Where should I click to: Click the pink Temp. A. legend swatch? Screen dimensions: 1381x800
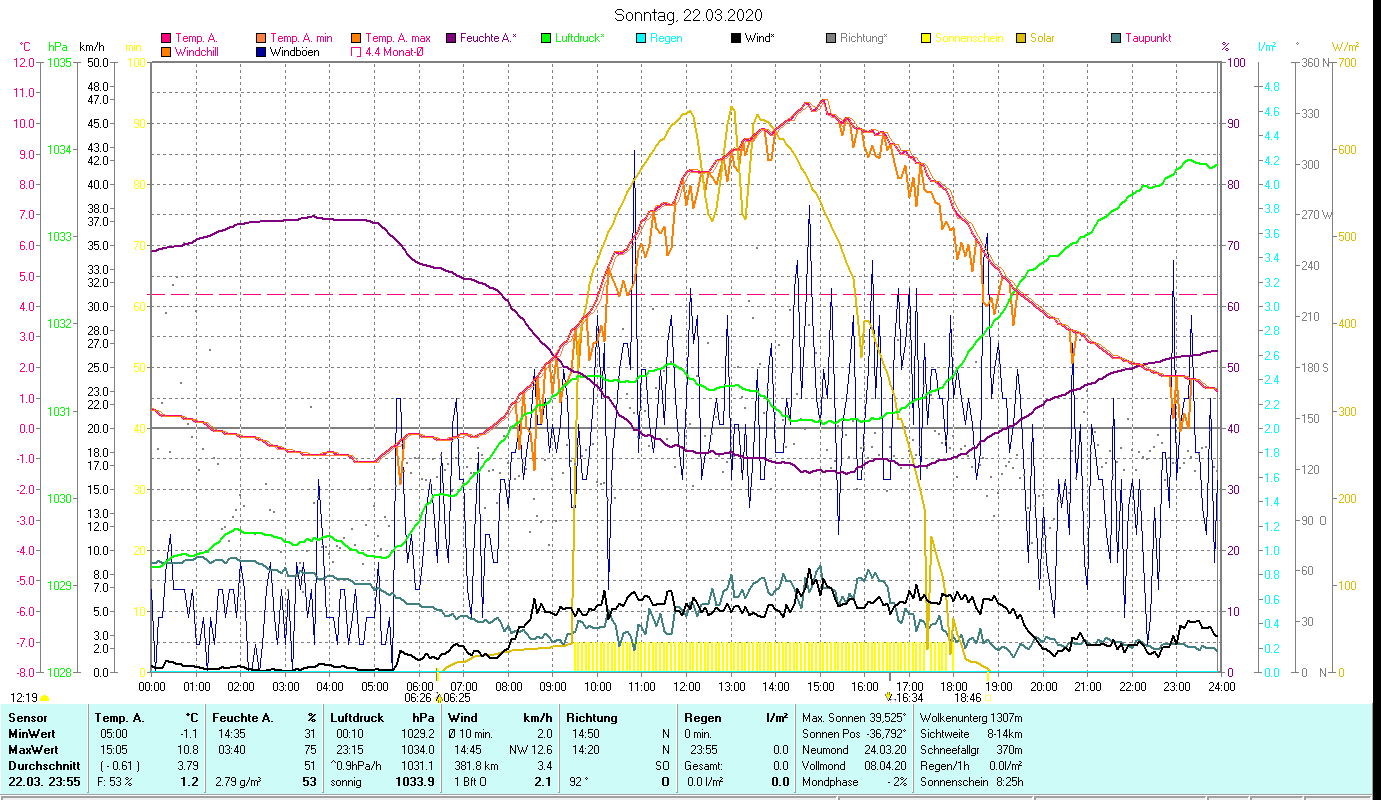coord(166,39)
